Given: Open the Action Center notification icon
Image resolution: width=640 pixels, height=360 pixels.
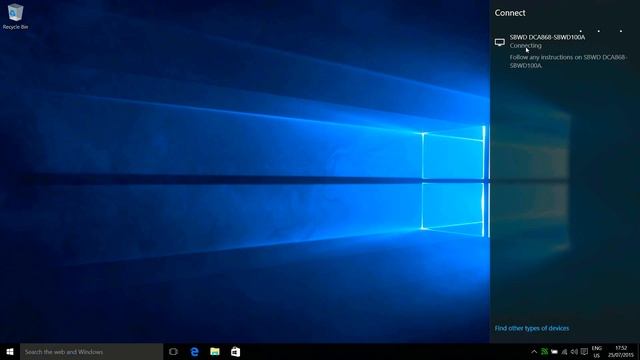Looking at the screenshot, I should pyautogui.click(x=584, y=351).
